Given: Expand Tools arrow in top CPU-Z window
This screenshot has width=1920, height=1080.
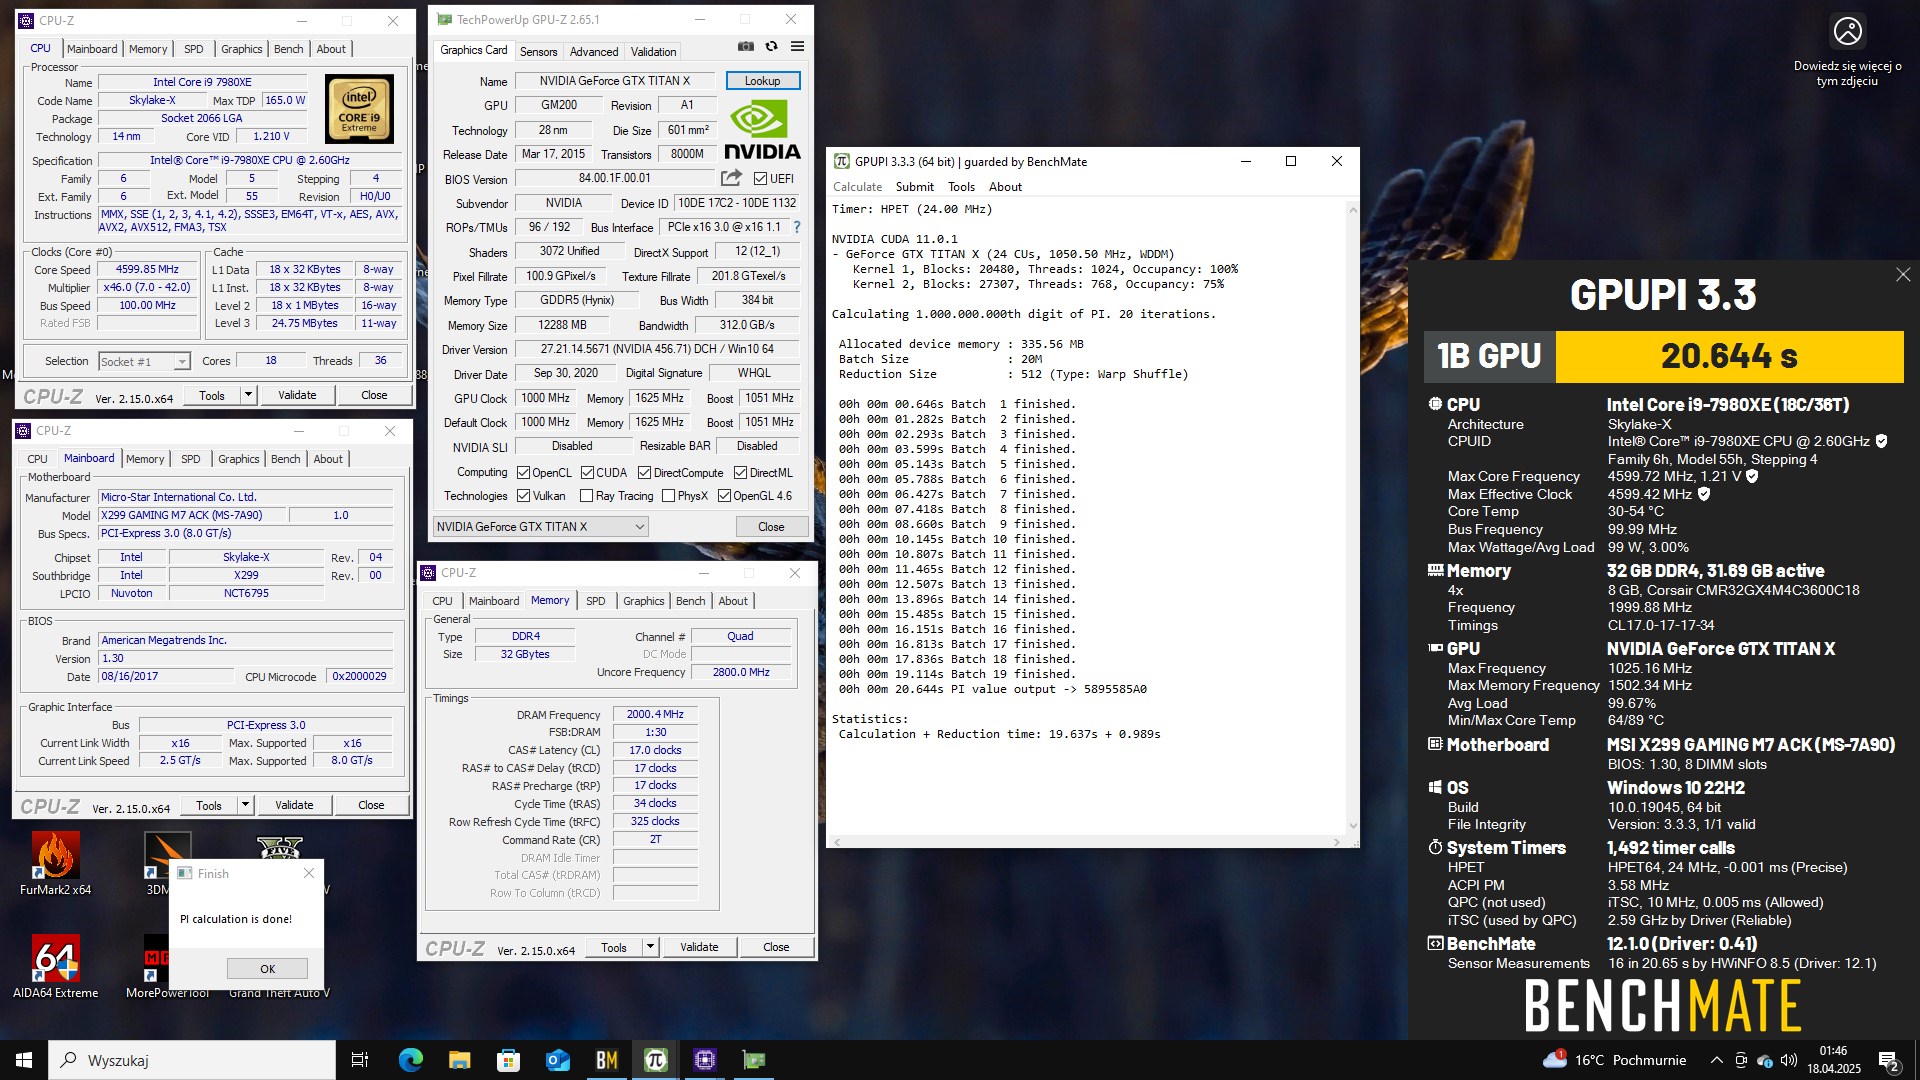Looking at the screenshot, I should (248, 395).
